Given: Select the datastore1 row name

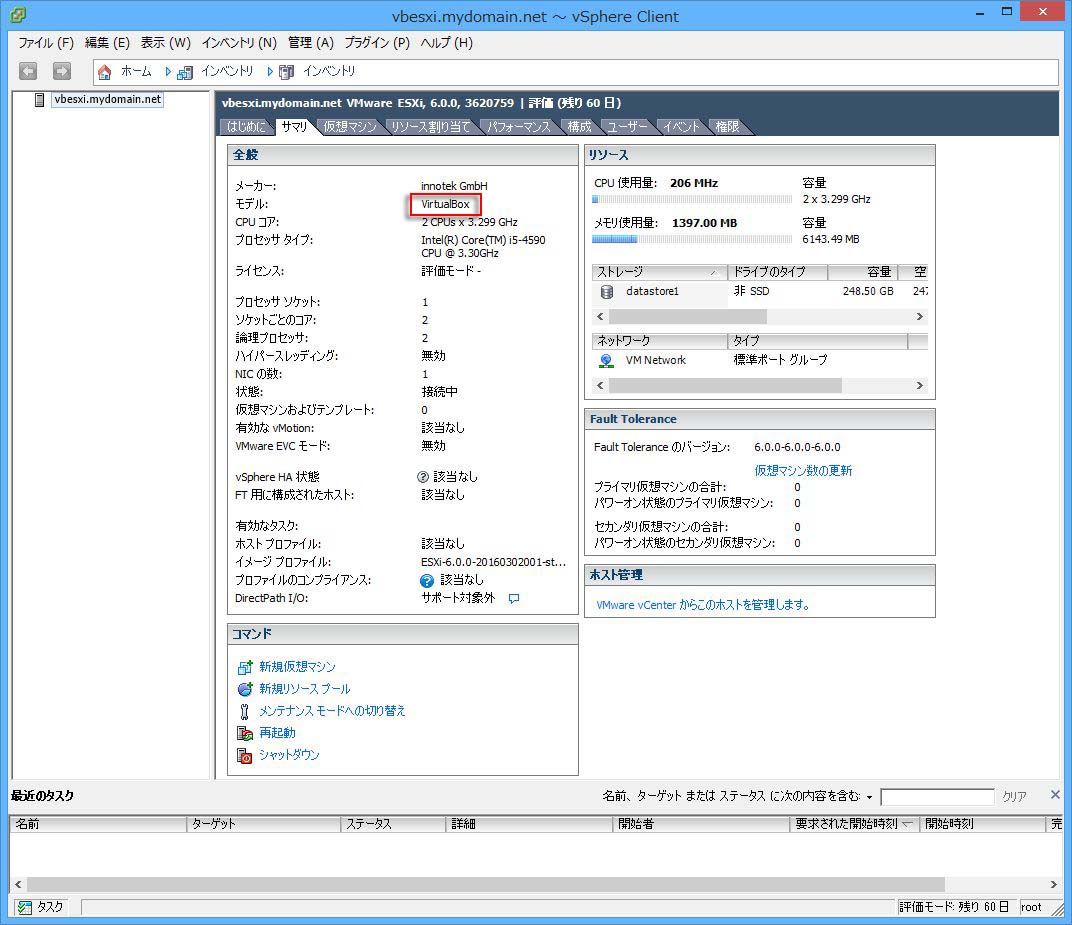Looking at the screenshot, I should pos(652,291).
